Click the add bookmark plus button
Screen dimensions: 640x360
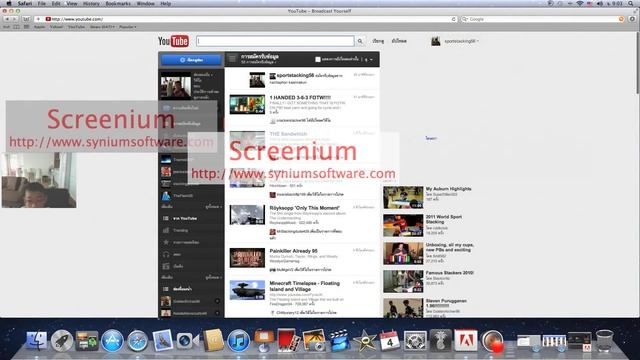[x=38, y=19]
